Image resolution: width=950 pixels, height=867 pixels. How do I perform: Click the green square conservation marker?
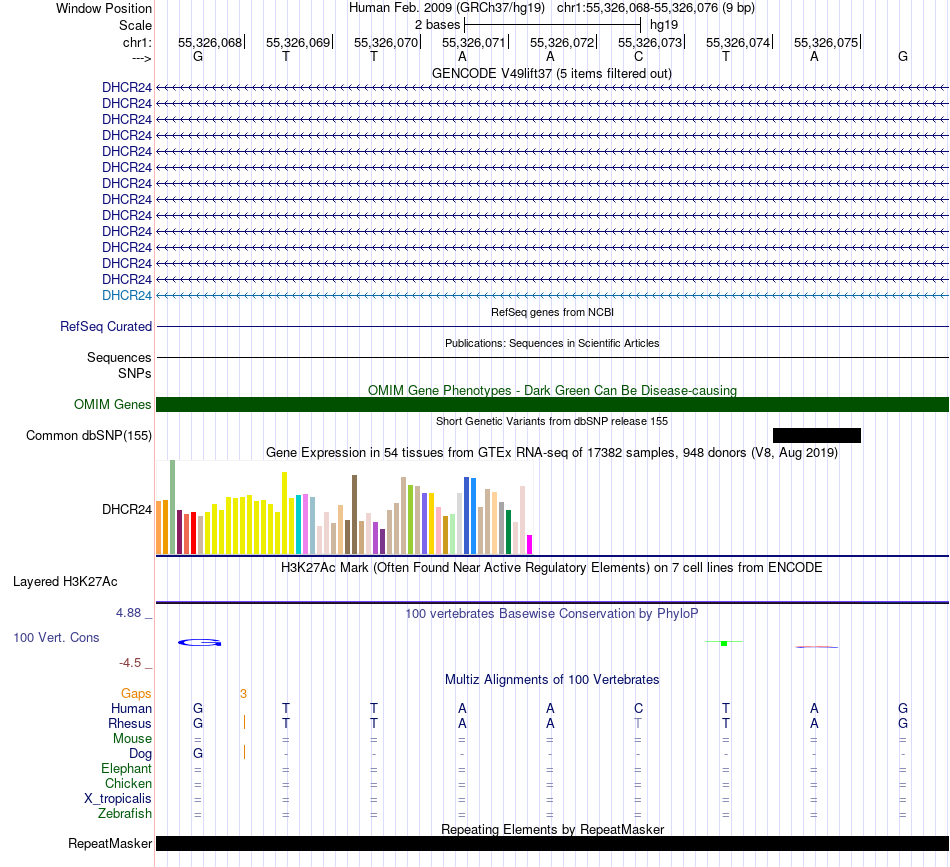click(724, 643)
